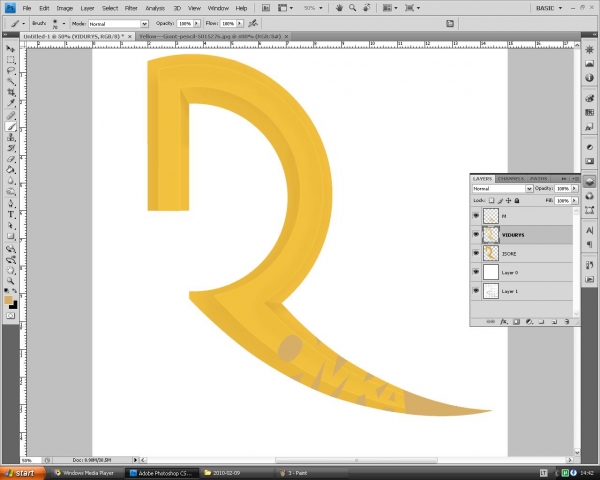Viewport: 600px width, 480px height.
Task: Add a layer style (fx)
Action: click(x=504, y=322)
